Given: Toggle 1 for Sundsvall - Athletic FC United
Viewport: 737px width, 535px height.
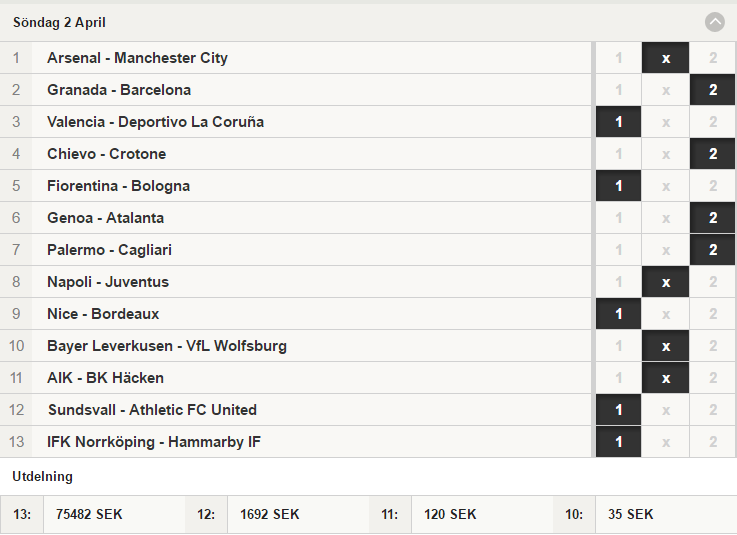Looking at the screenshot, I should [619, 409].
